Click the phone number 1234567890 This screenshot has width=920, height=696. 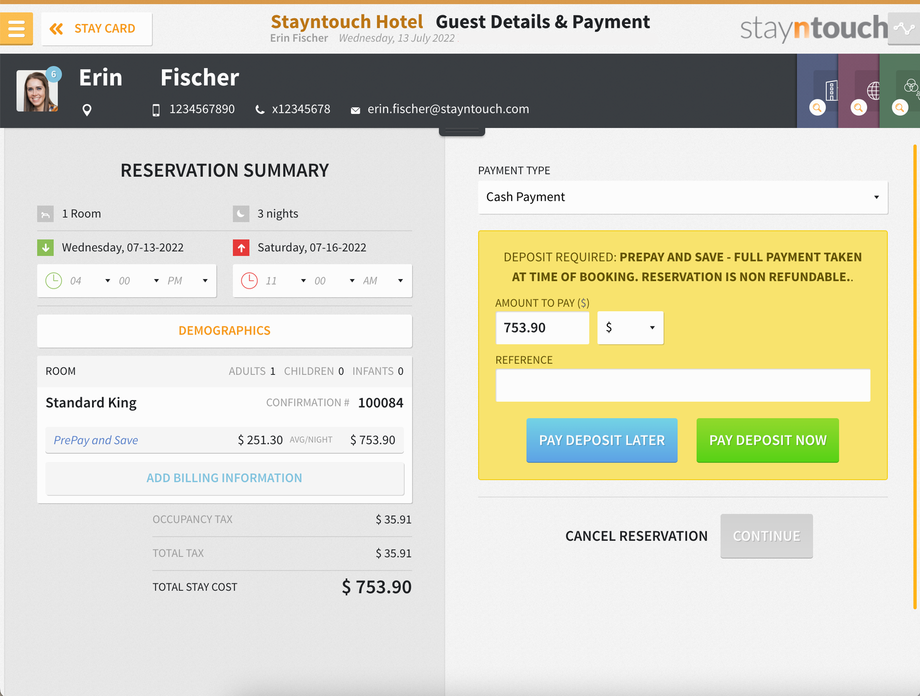tap(202, 109)
